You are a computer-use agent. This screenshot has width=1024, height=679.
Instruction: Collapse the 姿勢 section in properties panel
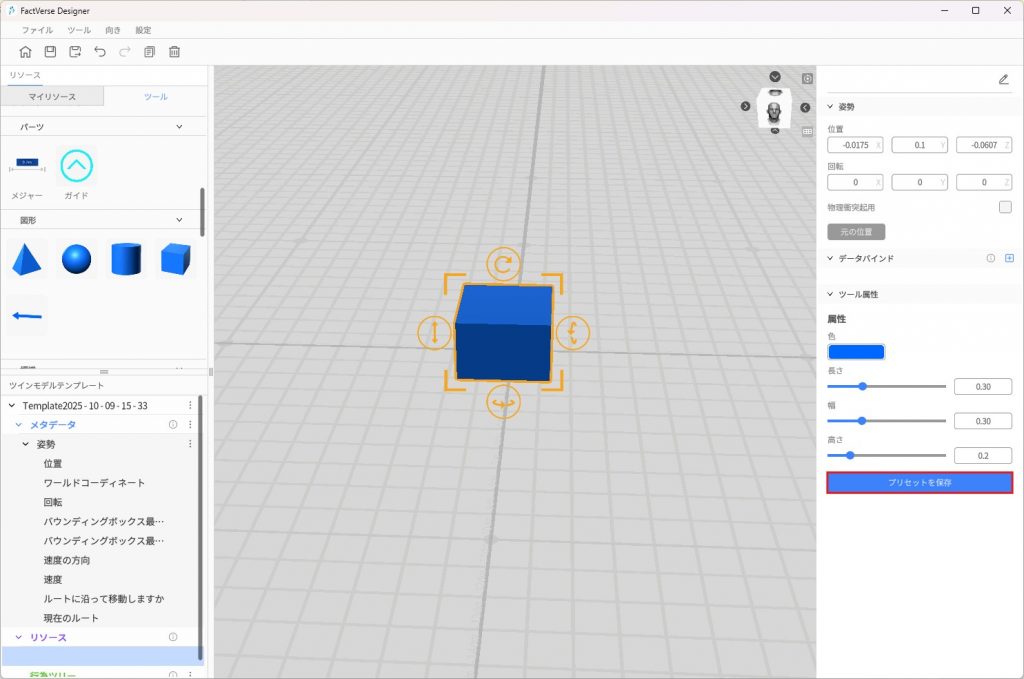point(830,106)
